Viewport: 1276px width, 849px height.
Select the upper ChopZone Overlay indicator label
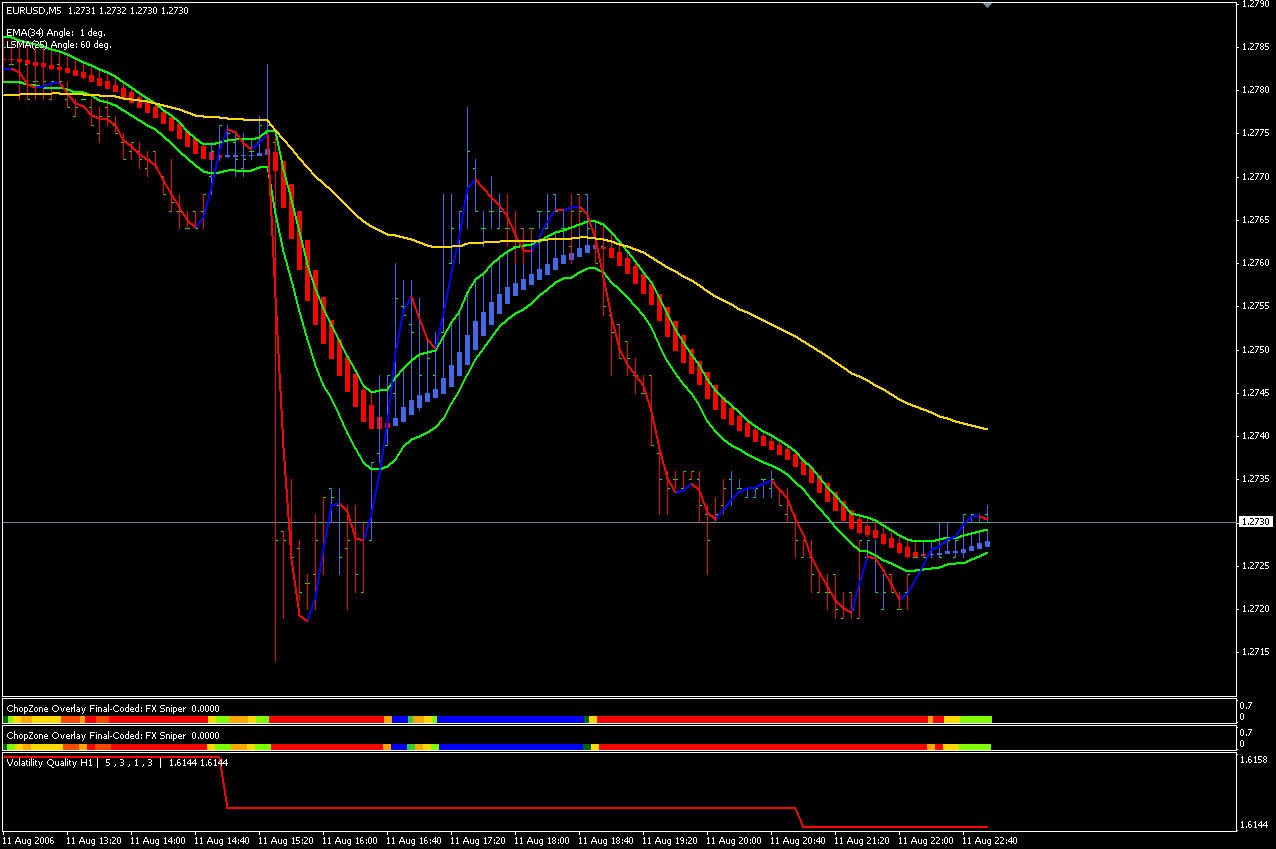click(x=112, y=708)
